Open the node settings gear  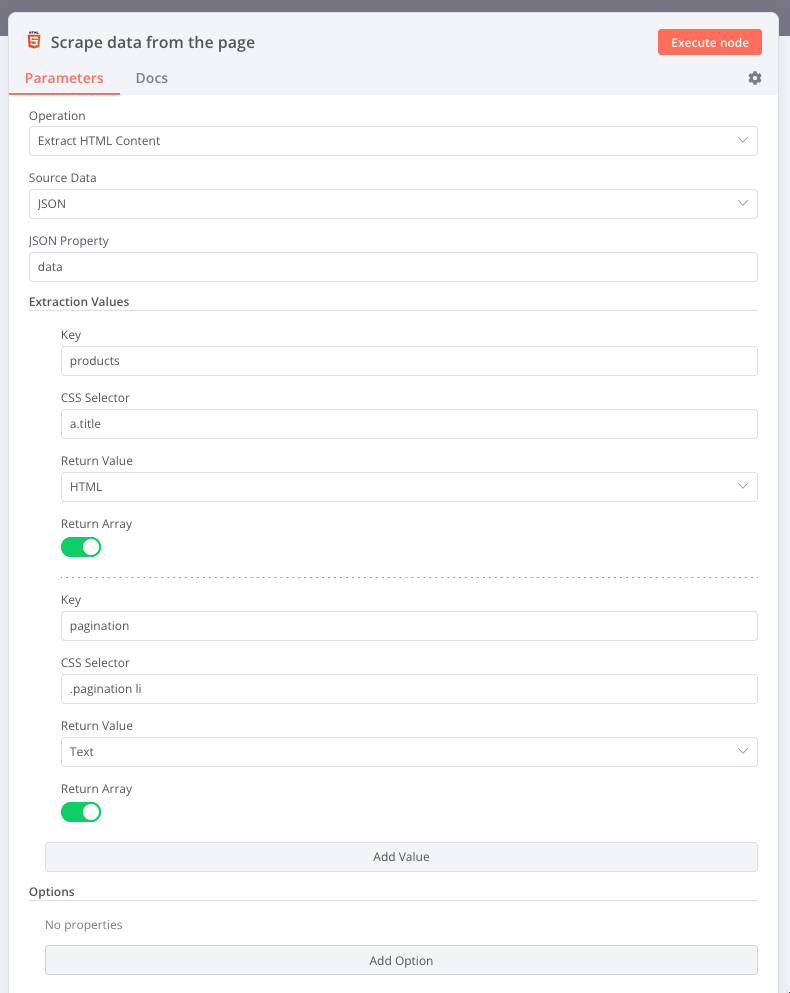[754, 77]
